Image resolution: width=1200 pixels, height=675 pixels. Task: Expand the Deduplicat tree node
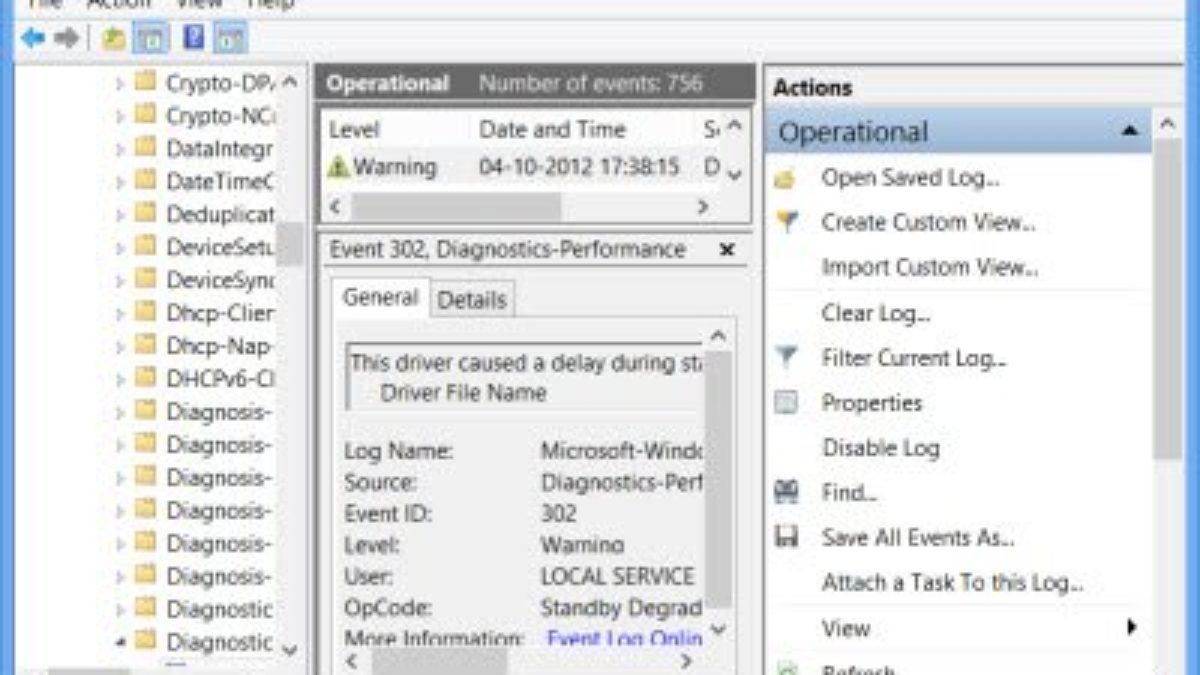pyautogui.click(x=120, y=215)
